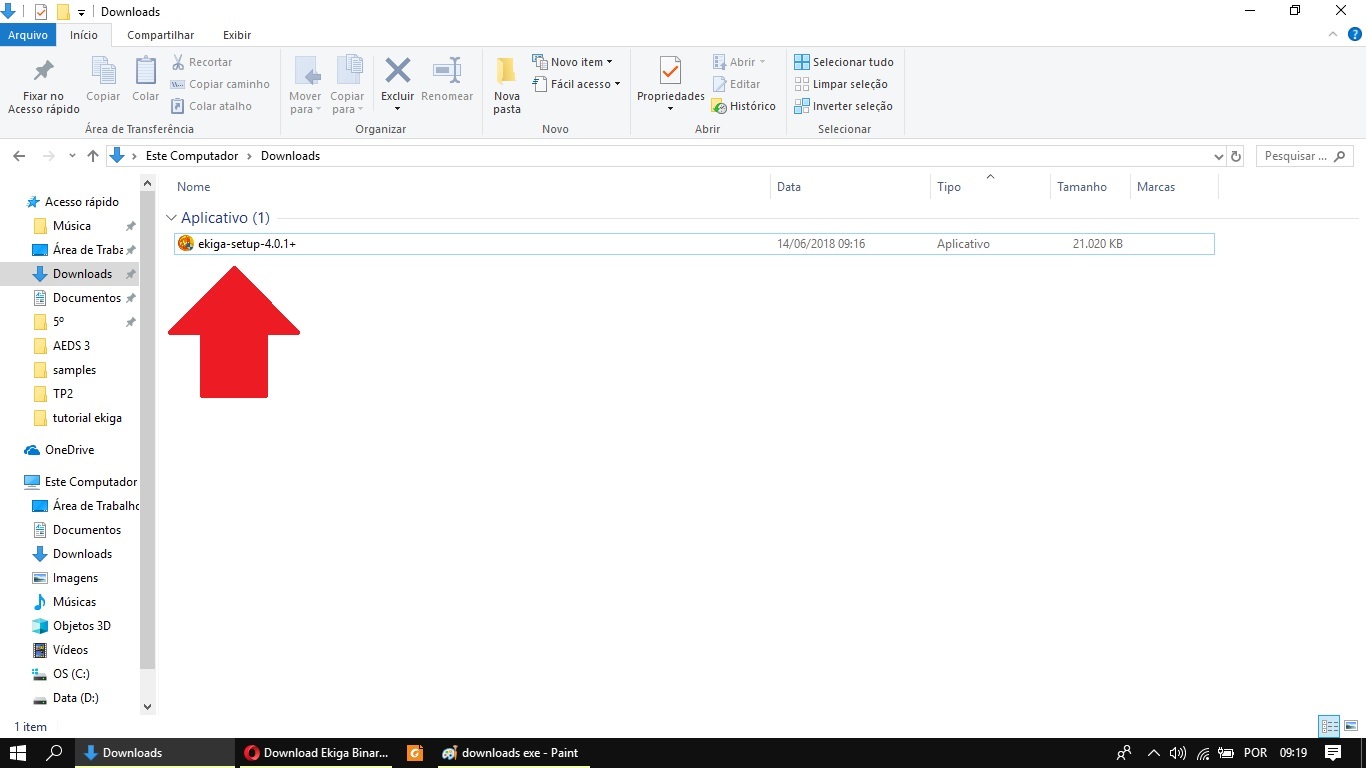
Task: Click the up-directory arrow in navigation bar
Action: pyautogui.click(x=93, y=156)
